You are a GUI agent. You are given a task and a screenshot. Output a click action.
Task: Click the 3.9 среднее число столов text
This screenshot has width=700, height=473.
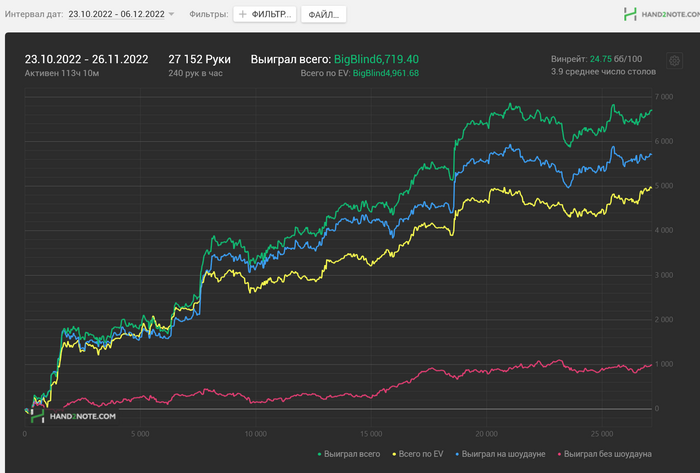click(604, 71)
